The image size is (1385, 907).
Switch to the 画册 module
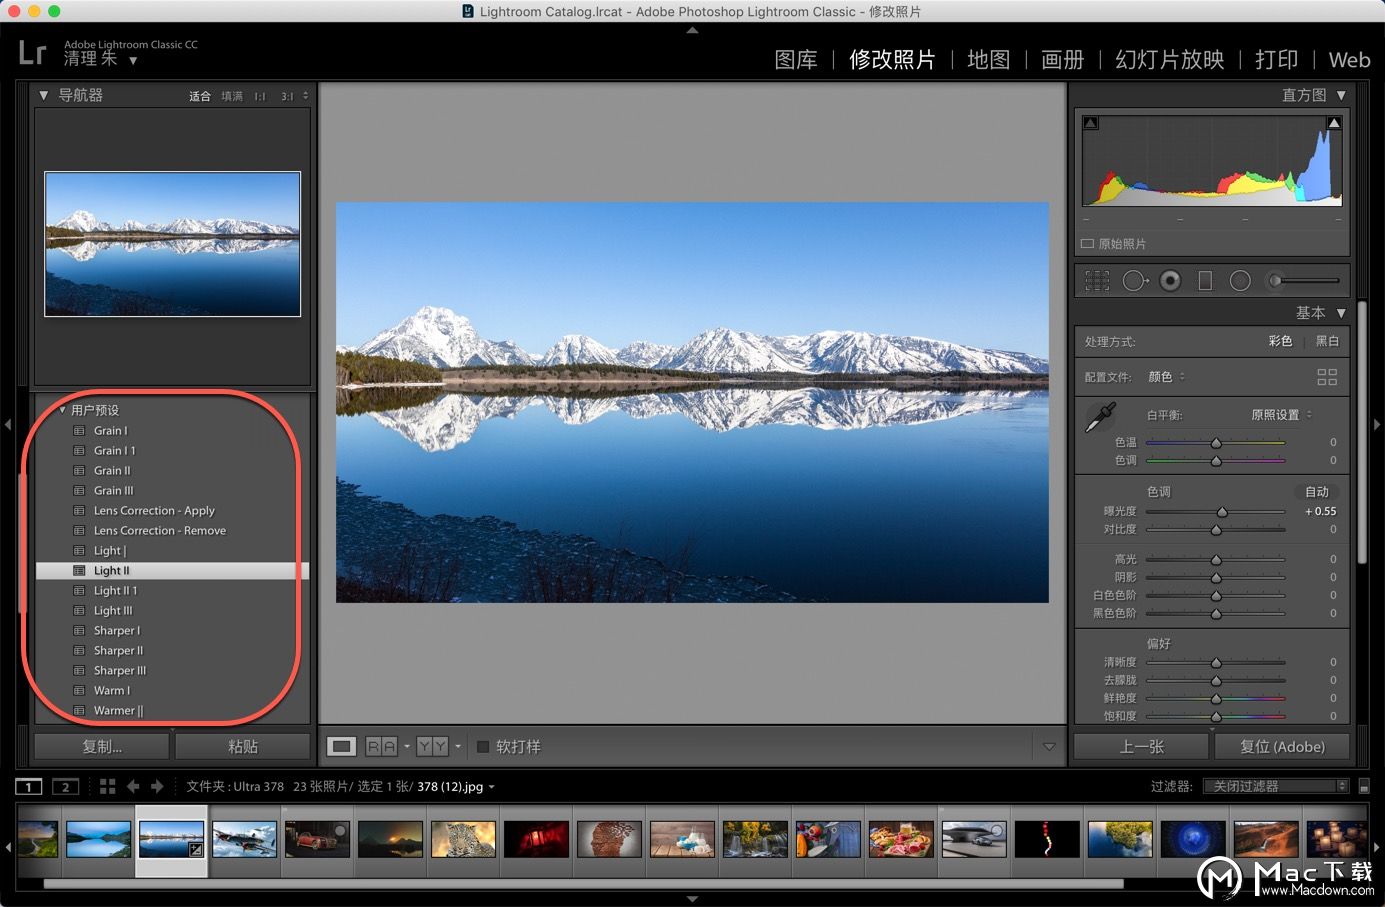[x=1062, y=60]
